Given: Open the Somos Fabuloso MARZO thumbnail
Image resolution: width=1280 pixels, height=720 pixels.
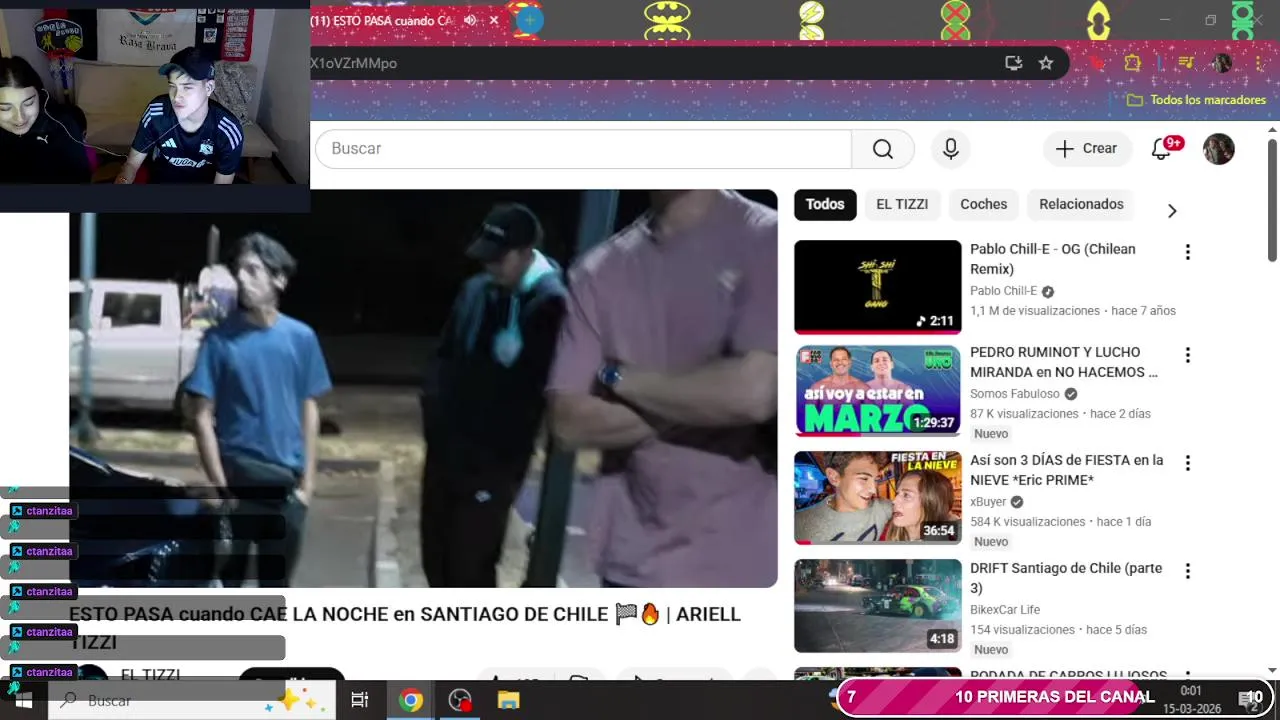Looking at the screenshot, I should coord(877,390).
